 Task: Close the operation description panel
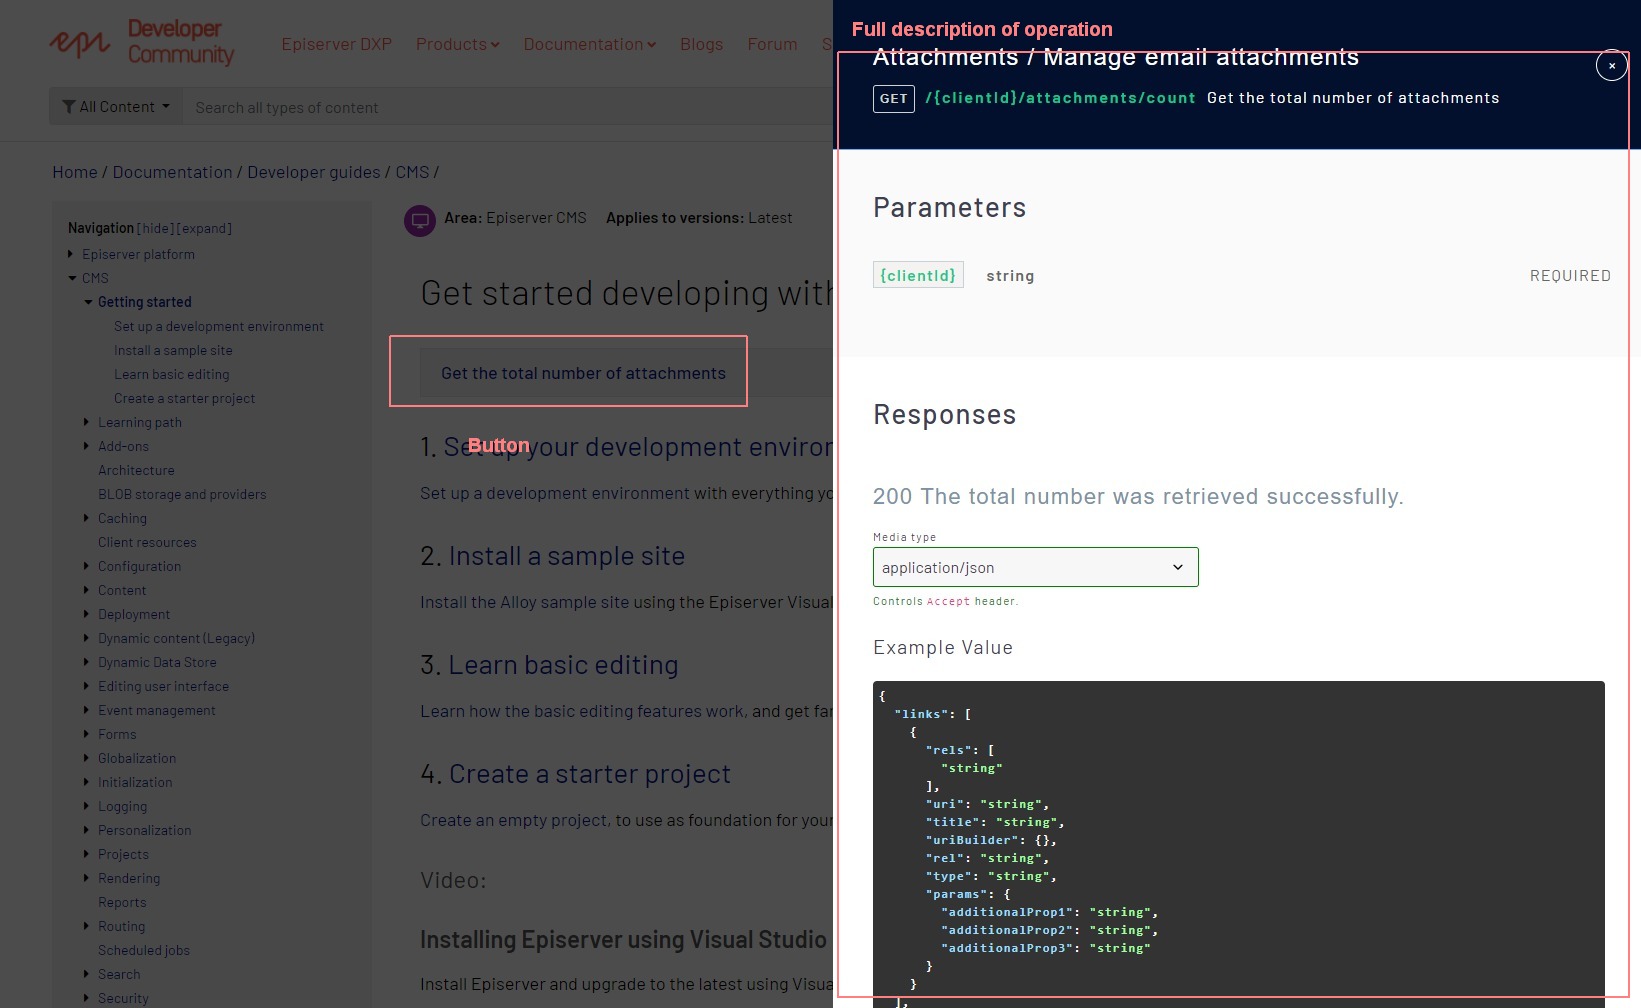click(x=1611, y=66)
